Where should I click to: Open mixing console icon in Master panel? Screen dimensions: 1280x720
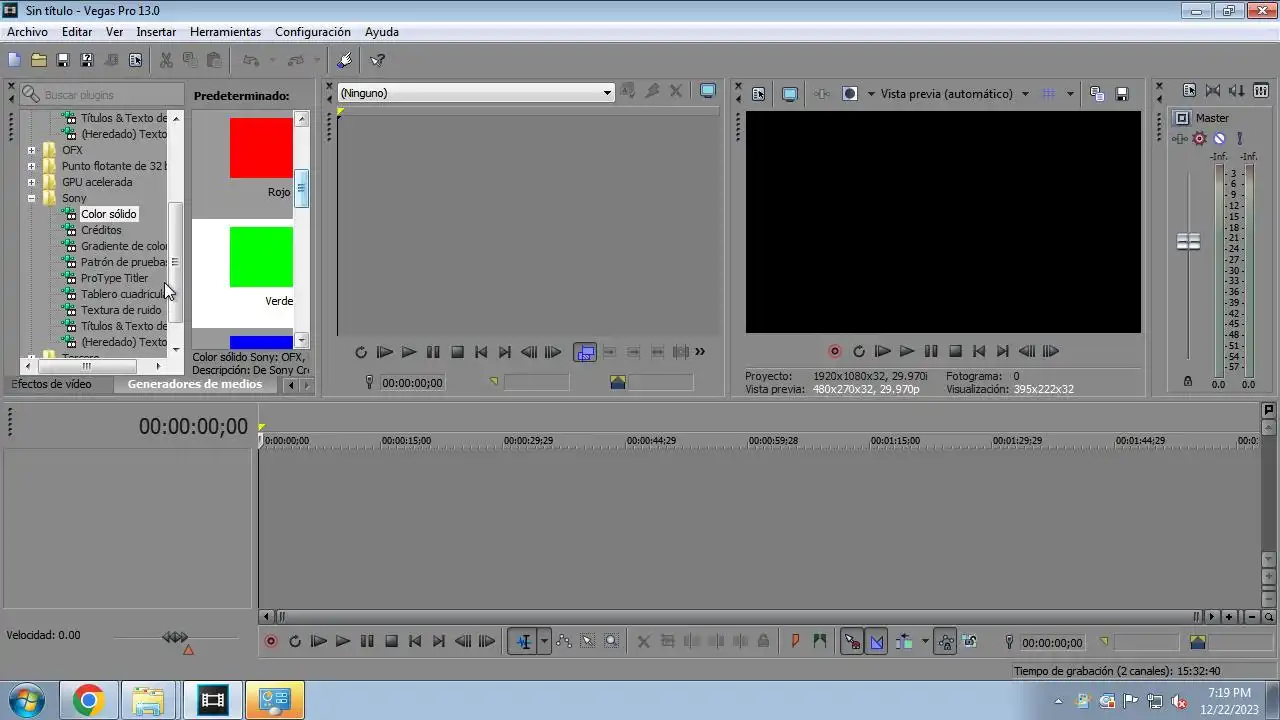(x=1260, y=90)
